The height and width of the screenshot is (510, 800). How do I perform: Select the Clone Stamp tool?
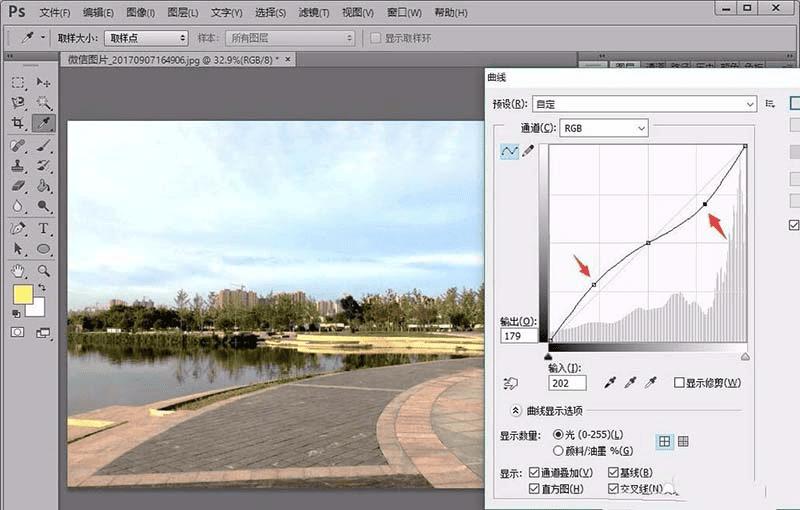(18, 165)
